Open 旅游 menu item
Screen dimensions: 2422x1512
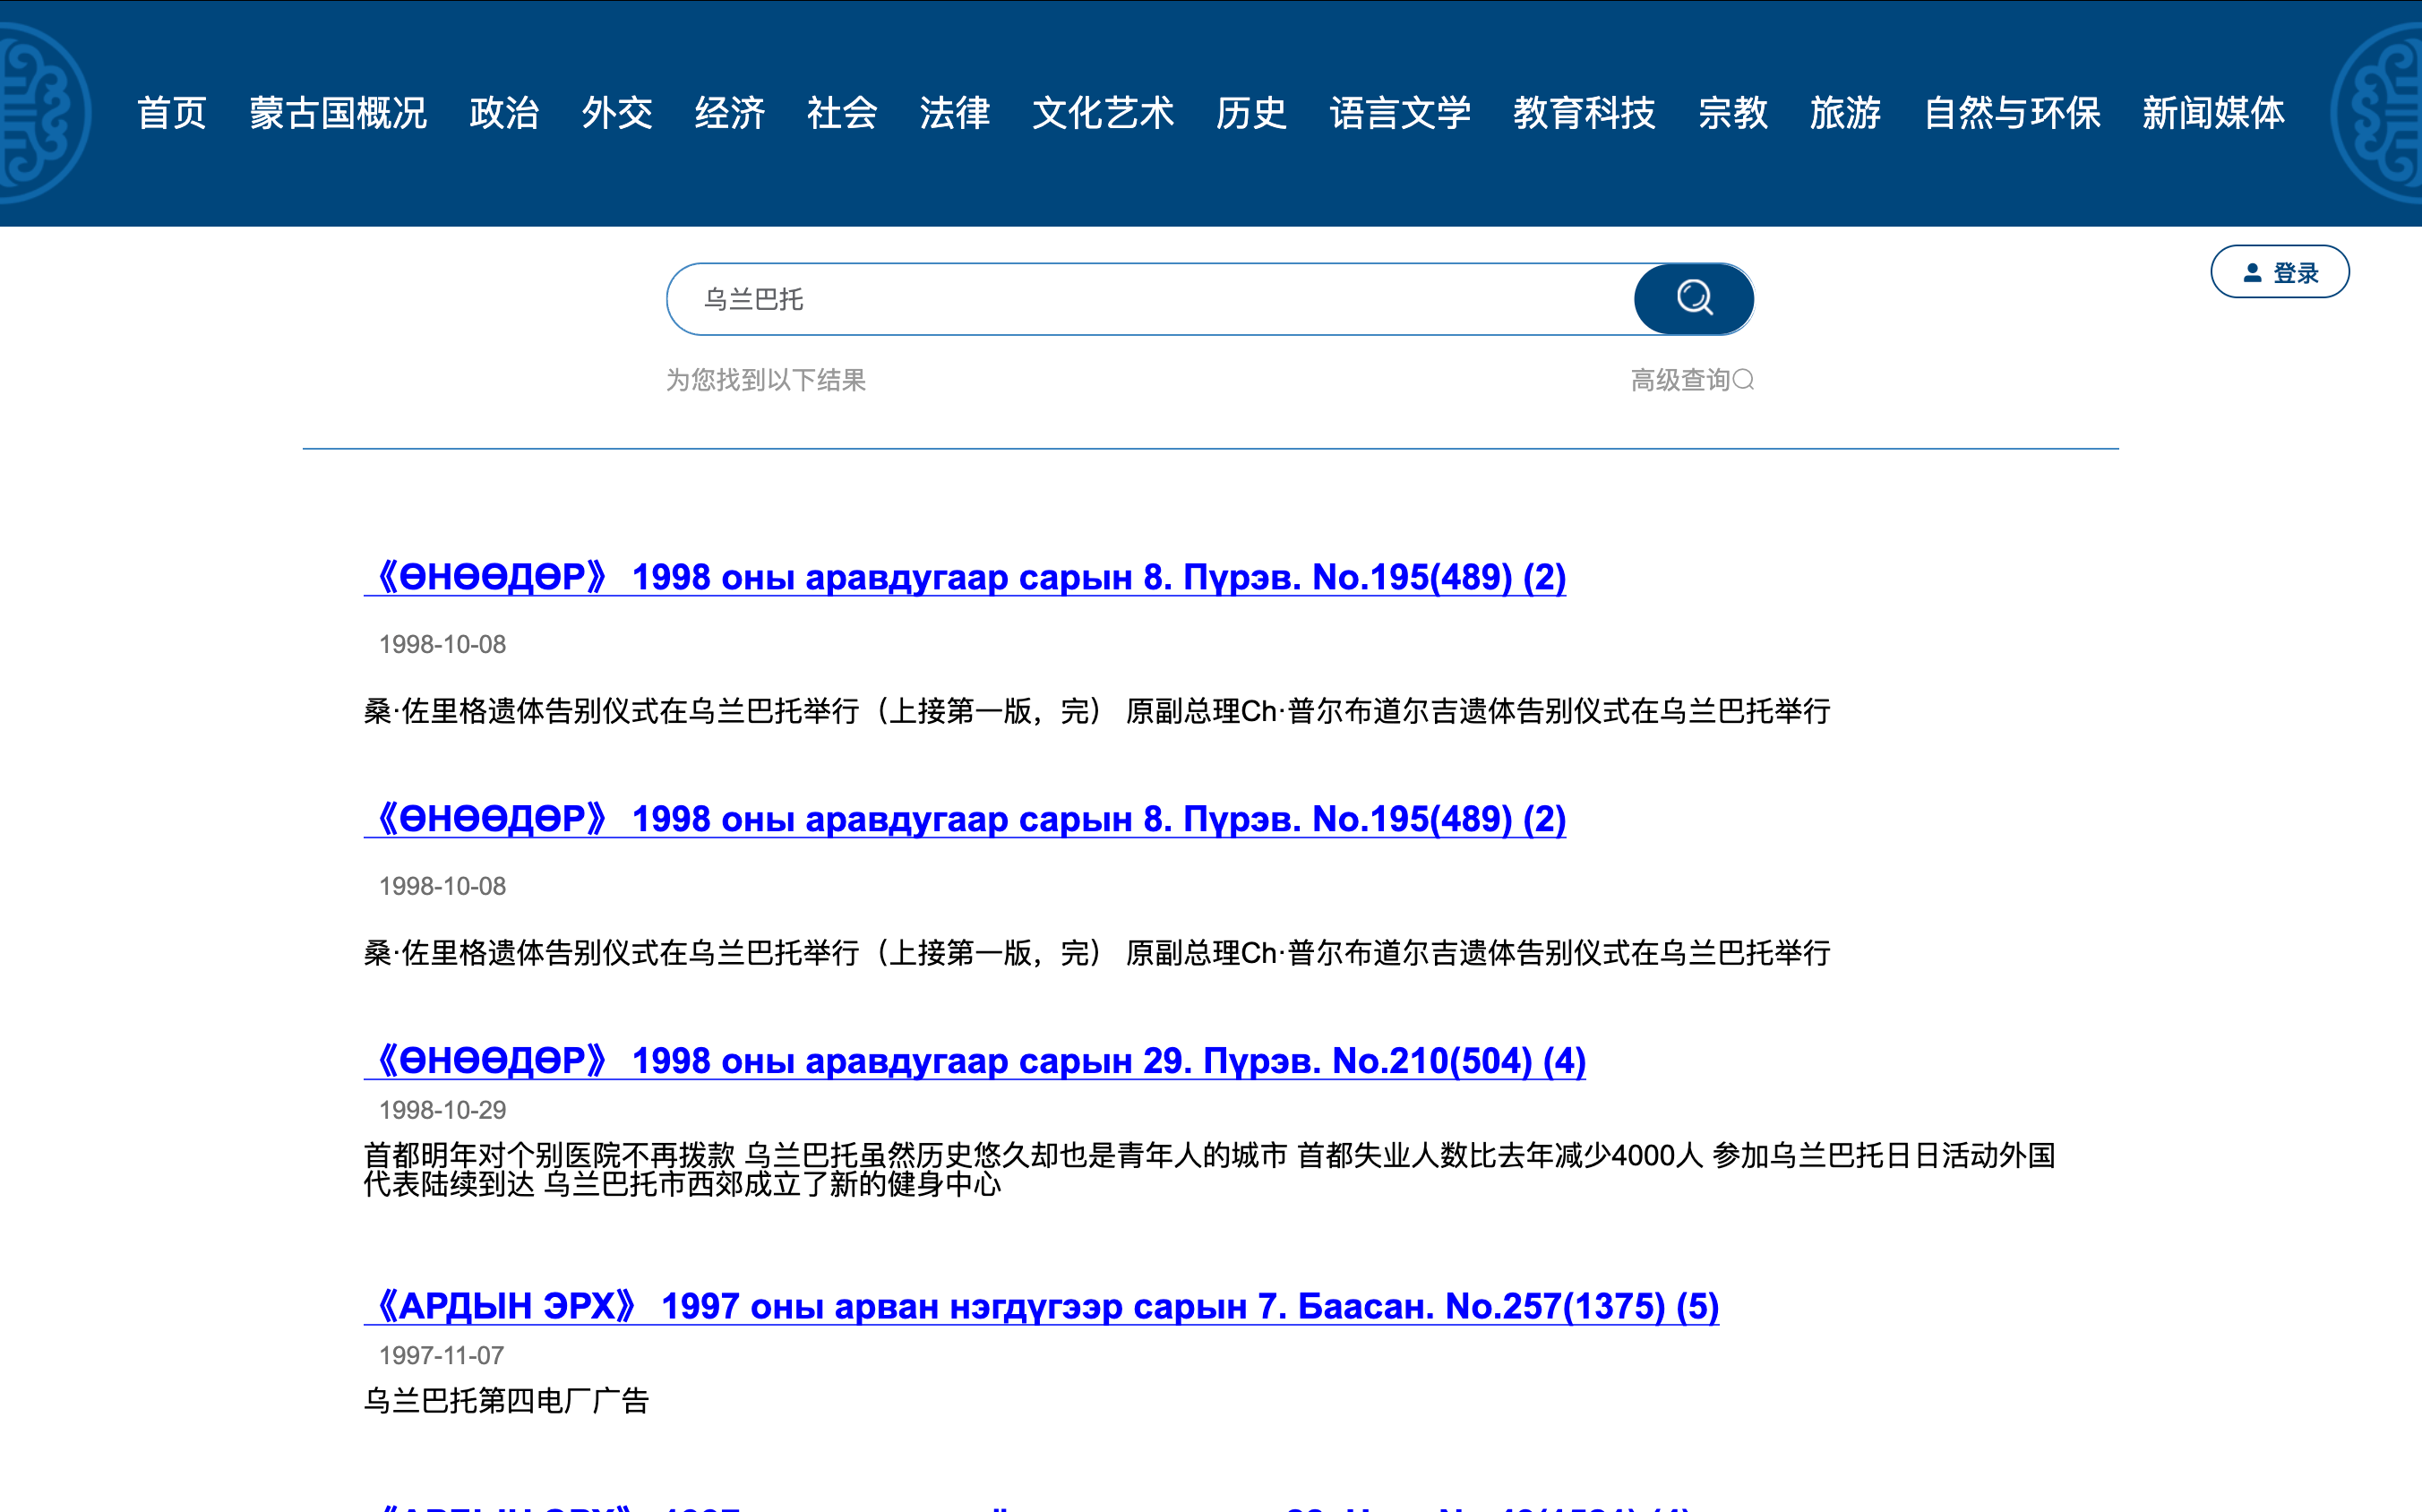1845,113
